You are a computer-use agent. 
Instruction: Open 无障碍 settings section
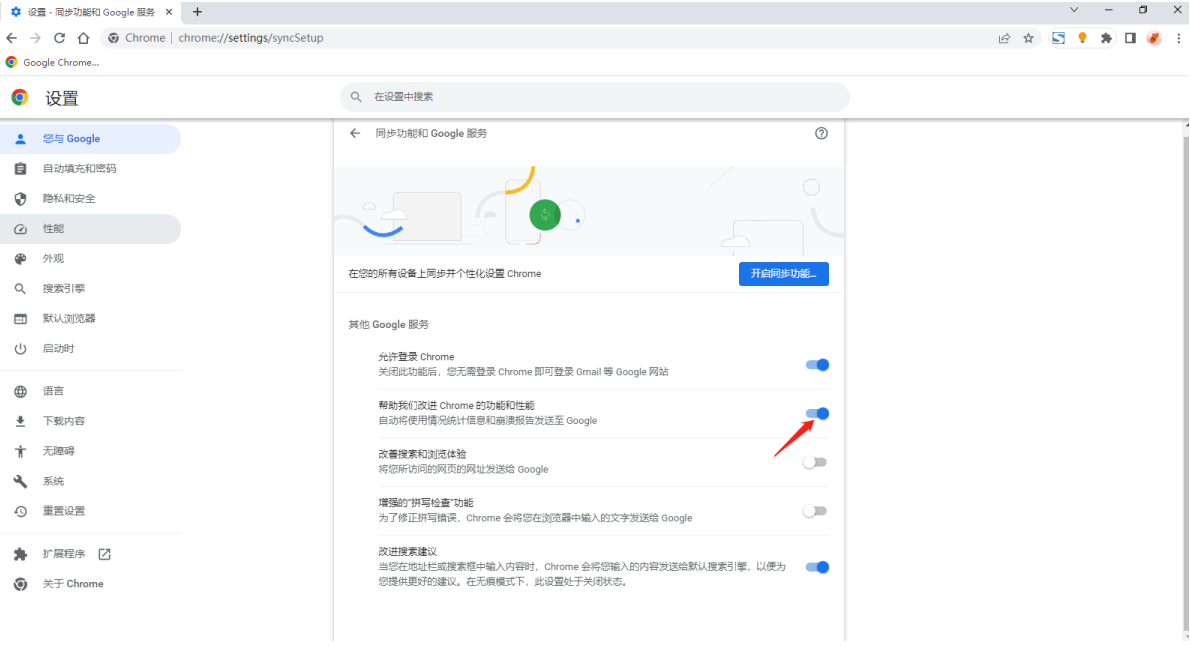click(x=90, y=451)
